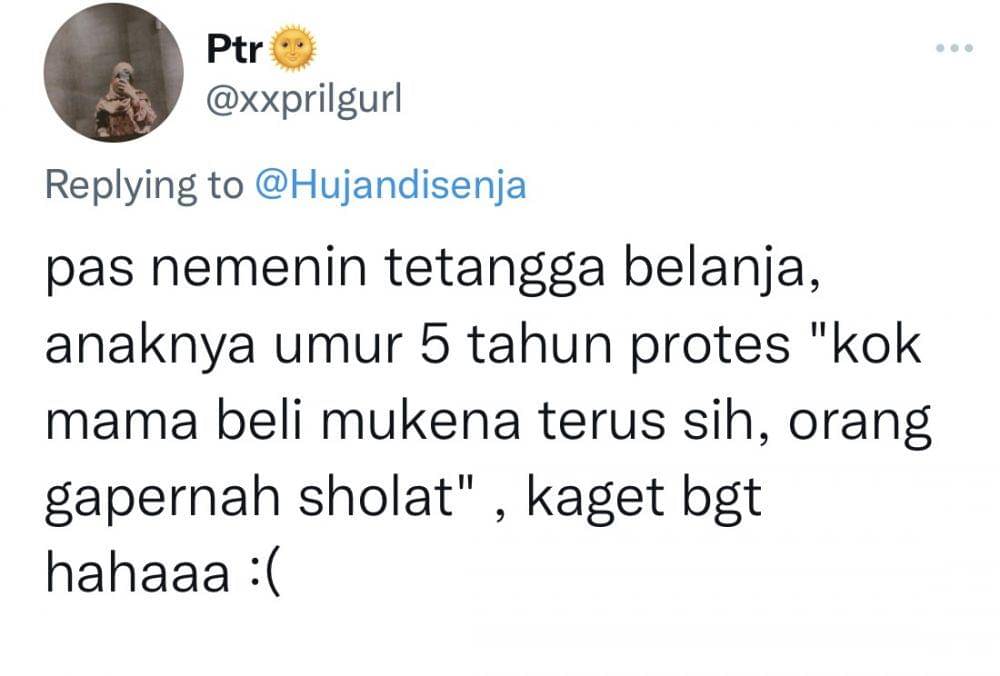Viewport: 1000px width, 676px height.
Task: Click the sun emoji beside Ptr
Action: tap(293, 48)
